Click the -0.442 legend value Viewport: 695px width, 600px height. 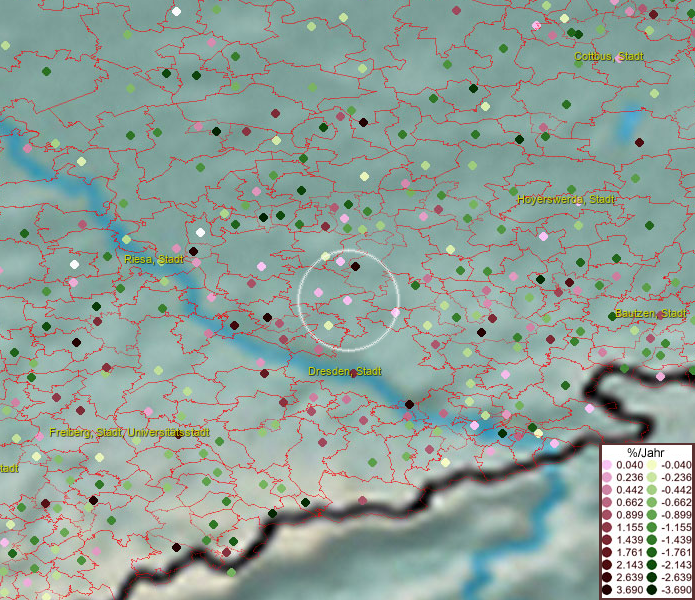point(676,490)
